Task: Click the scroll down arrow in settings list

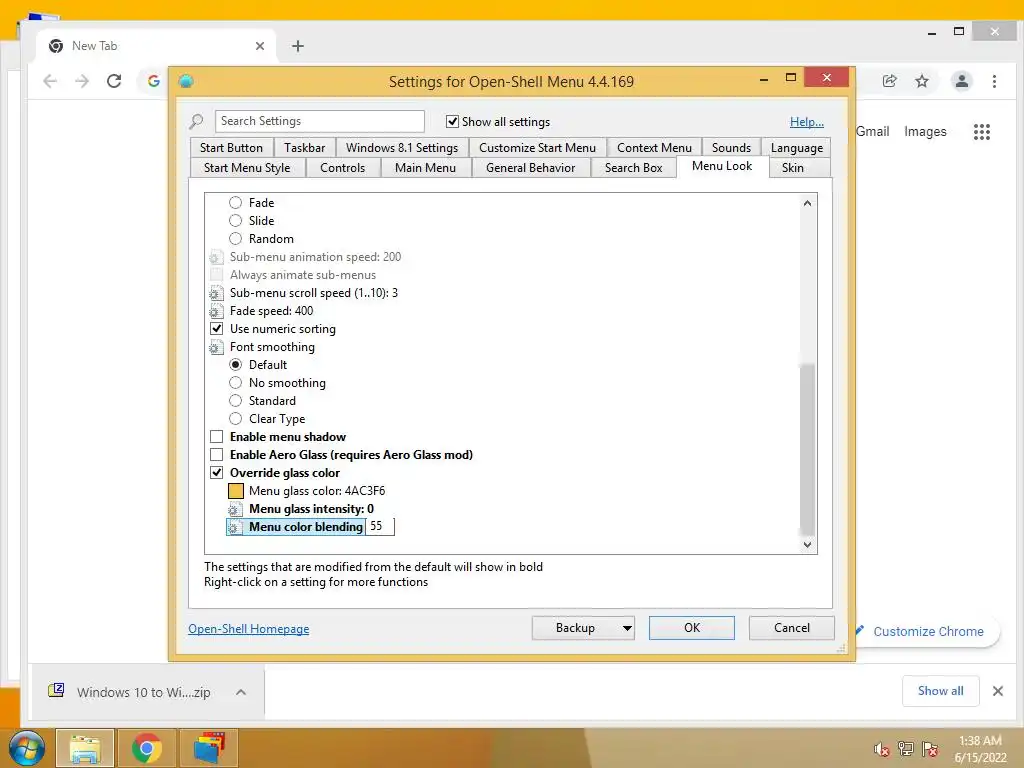Action: point(808,545)
